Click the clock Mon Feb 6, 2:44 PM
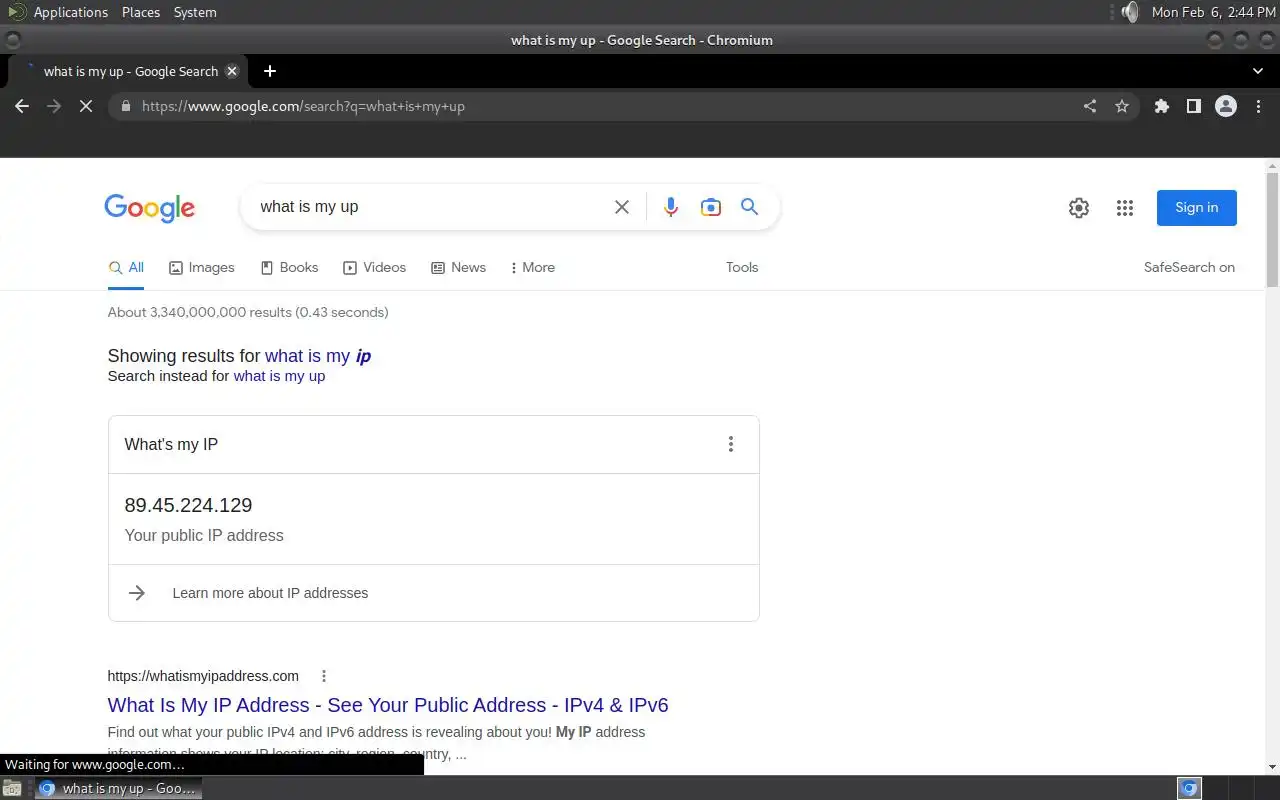 point(1214,12)
